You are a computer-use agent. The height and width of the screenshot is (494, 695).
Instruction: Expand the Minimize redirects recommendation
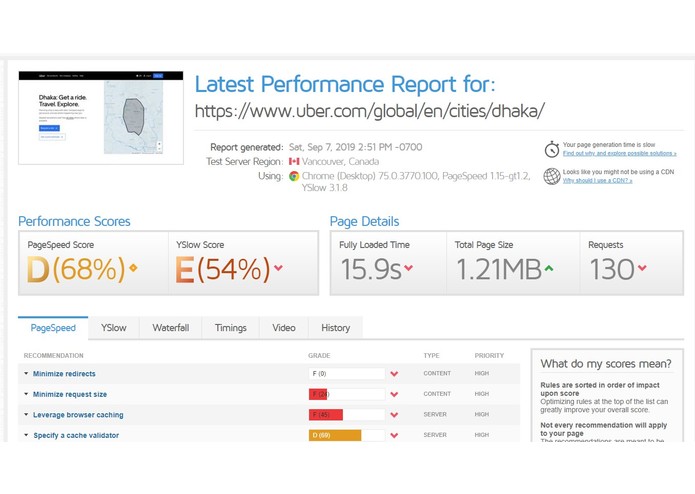(x=26, y=373)
